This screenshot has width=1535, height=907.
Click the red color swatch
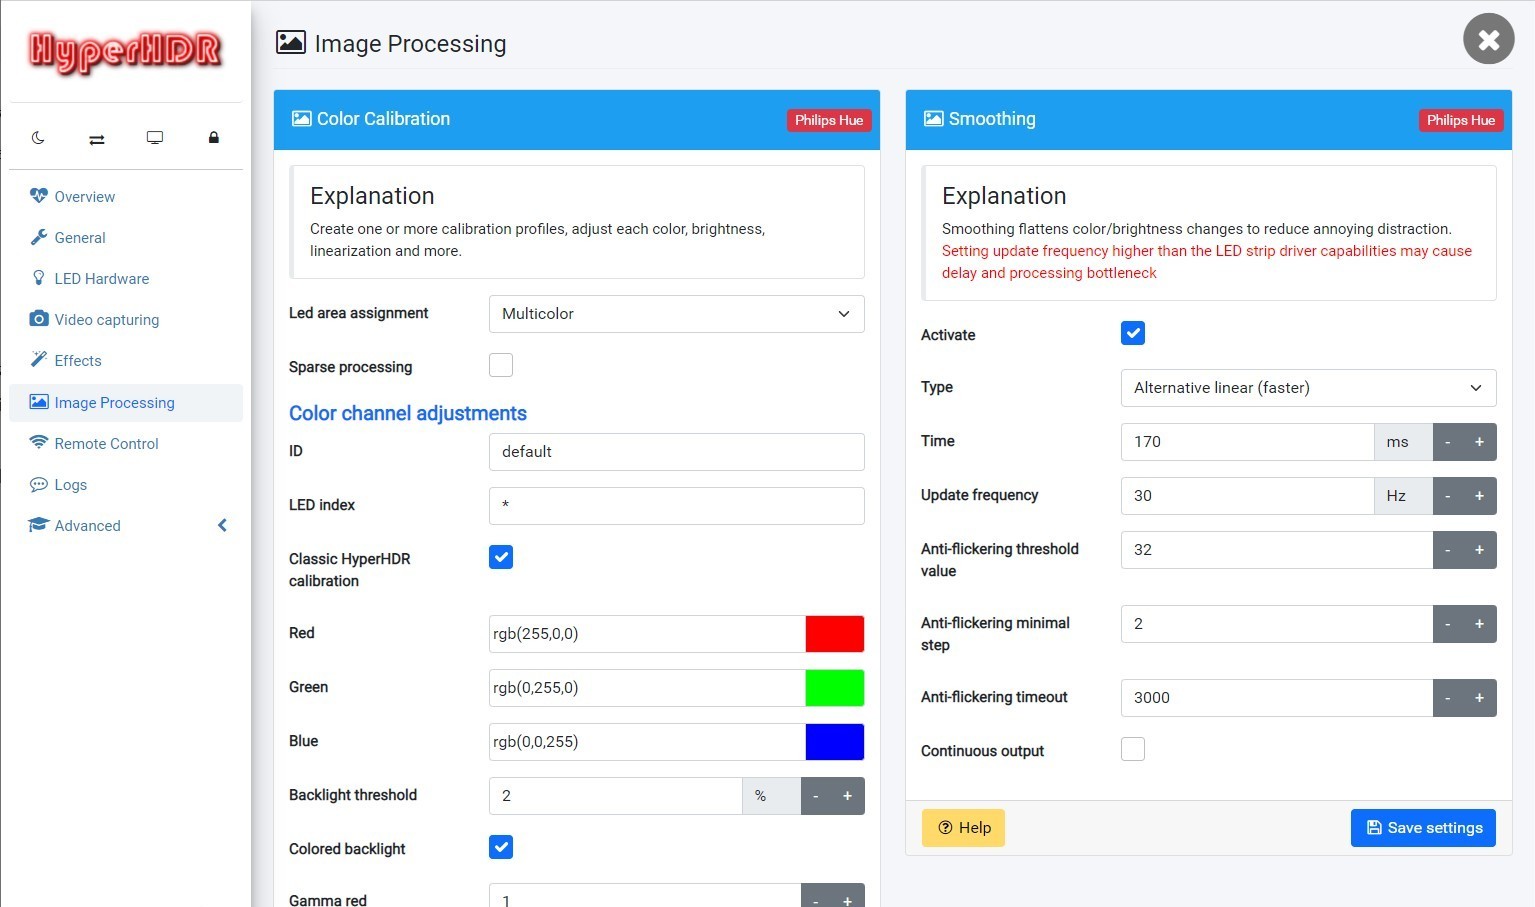(835, 634)
